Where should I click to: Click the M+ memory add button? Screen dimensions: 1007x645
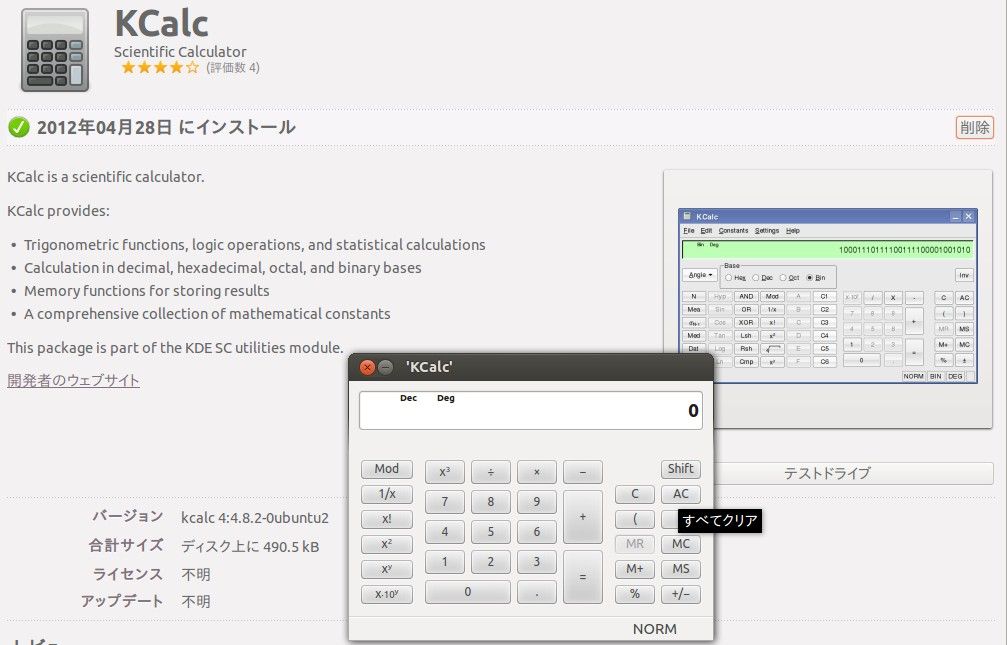(x=635, y=569)
